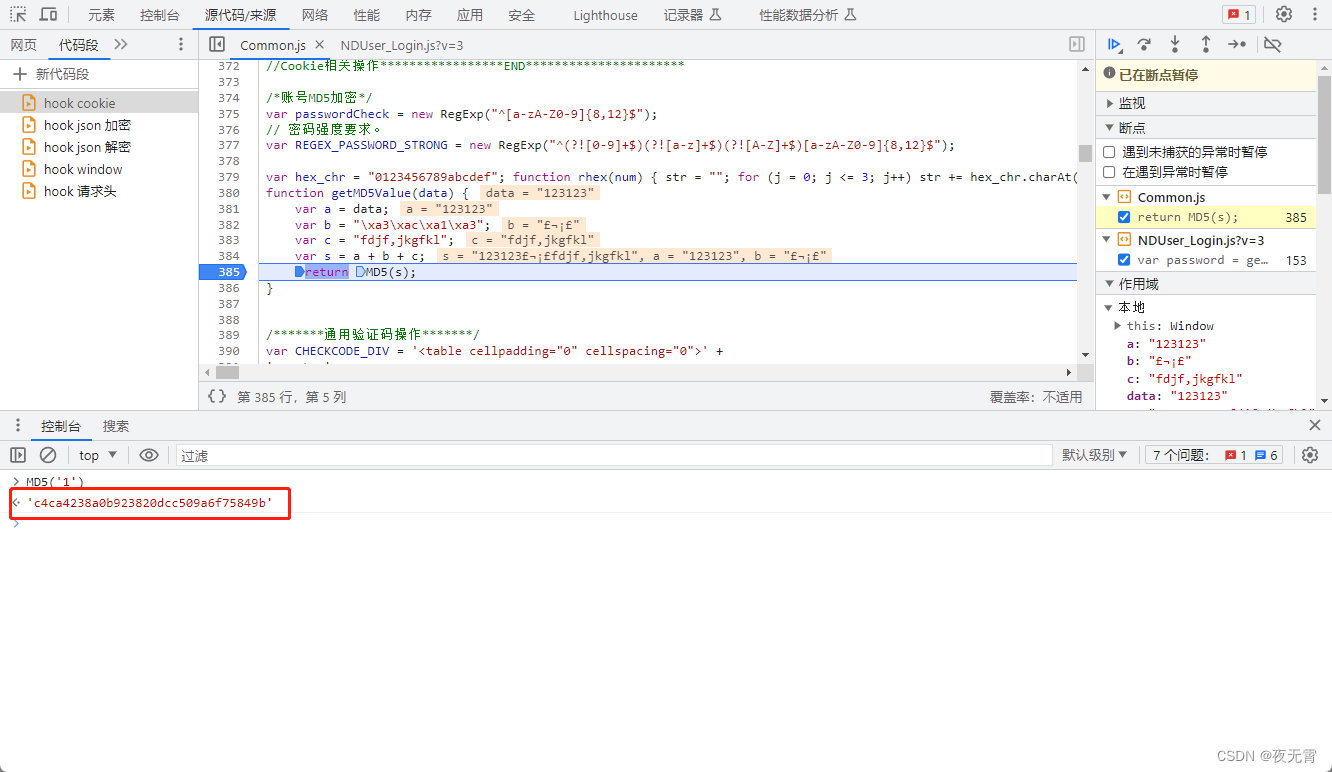Viewport: 1332px width, 772px height.
Task: Step out of current function
Action: [1206, 44]
